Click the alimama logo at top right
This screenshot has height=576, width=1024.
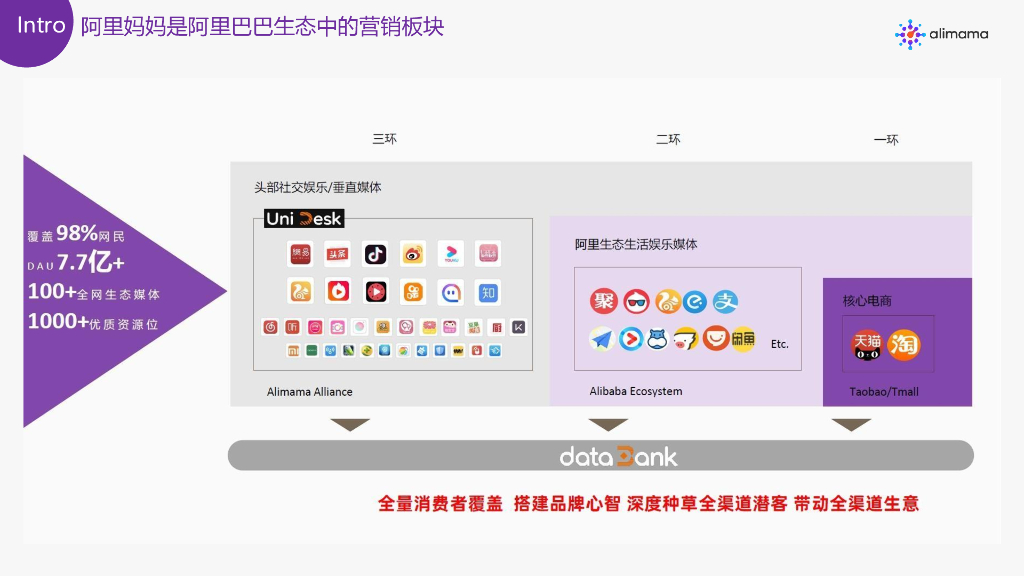tap(942, 34)
